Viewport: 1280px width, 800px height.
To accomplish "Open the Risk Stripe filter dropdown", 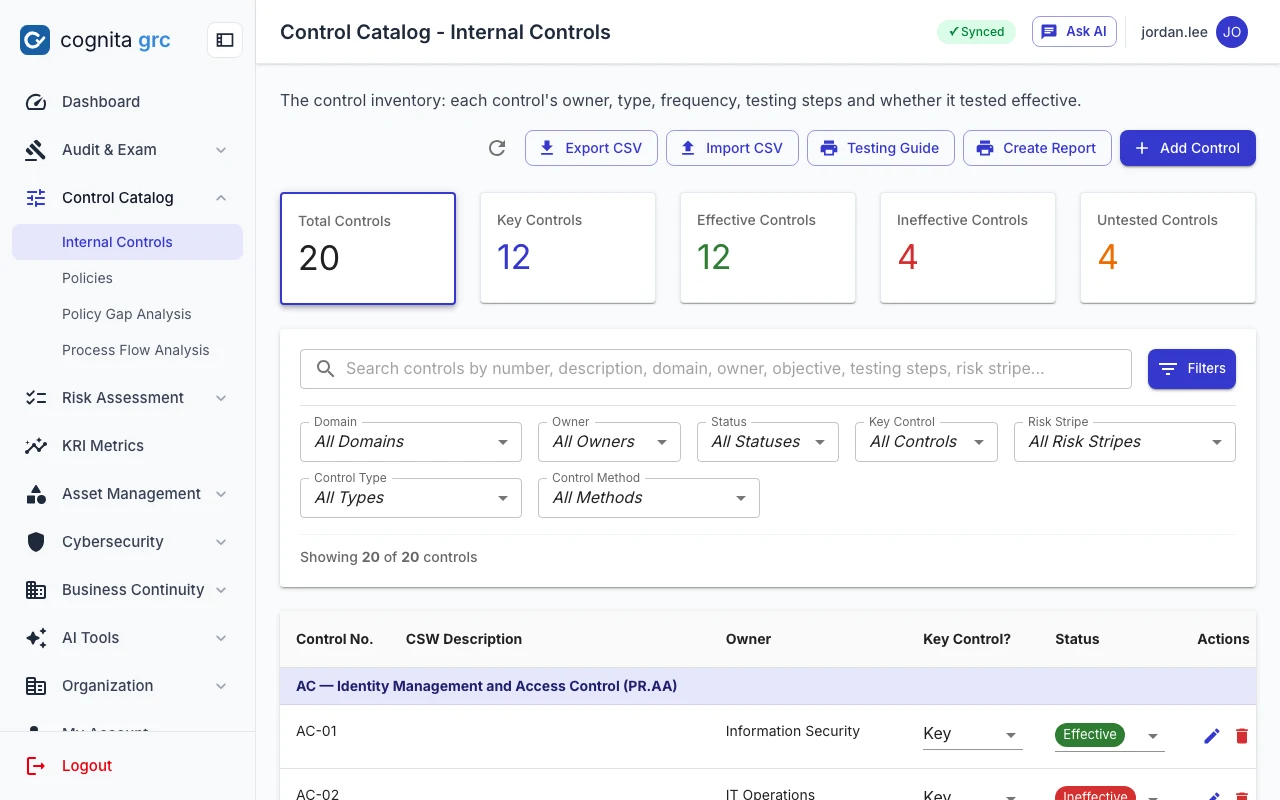I will (x=1125, y=442).
